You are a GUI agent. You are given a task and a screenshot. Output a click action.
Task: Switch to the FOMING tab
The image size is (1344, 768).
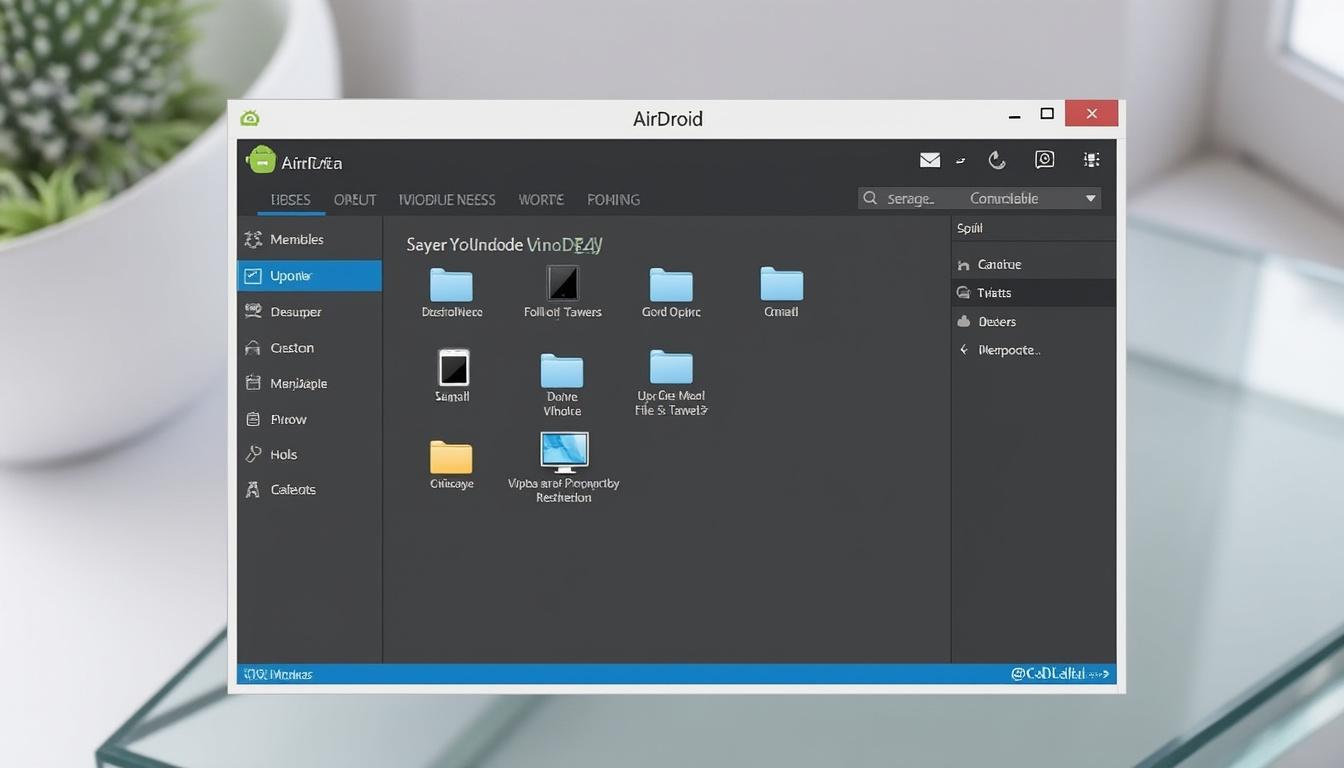[613, 200]
